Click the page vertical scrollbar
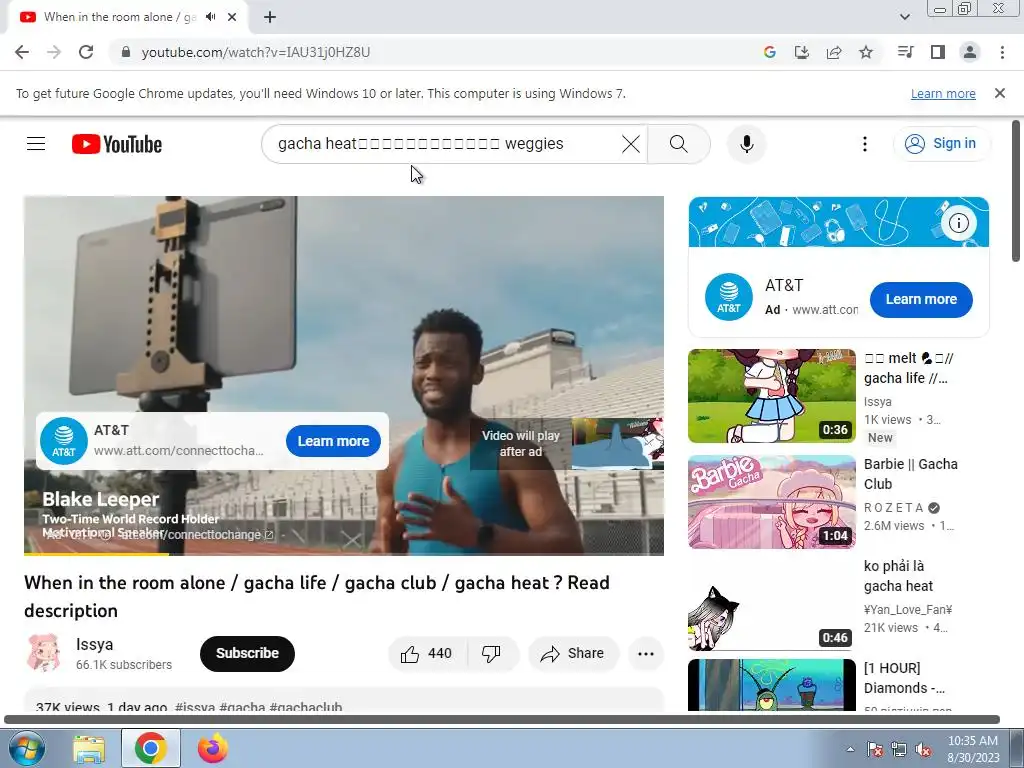The image size is (1024, 768). click(1016, 191)
